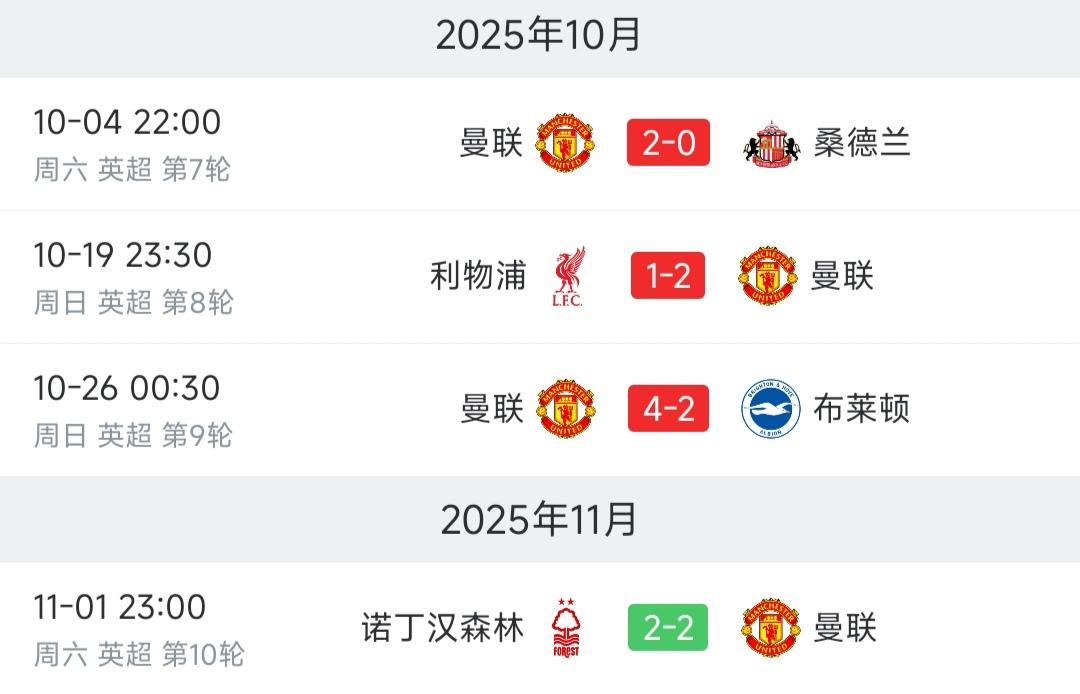This screenshot has height=694, width=1080.
Task: Click the red 1-2 score badge
Action: click(666, 277)
